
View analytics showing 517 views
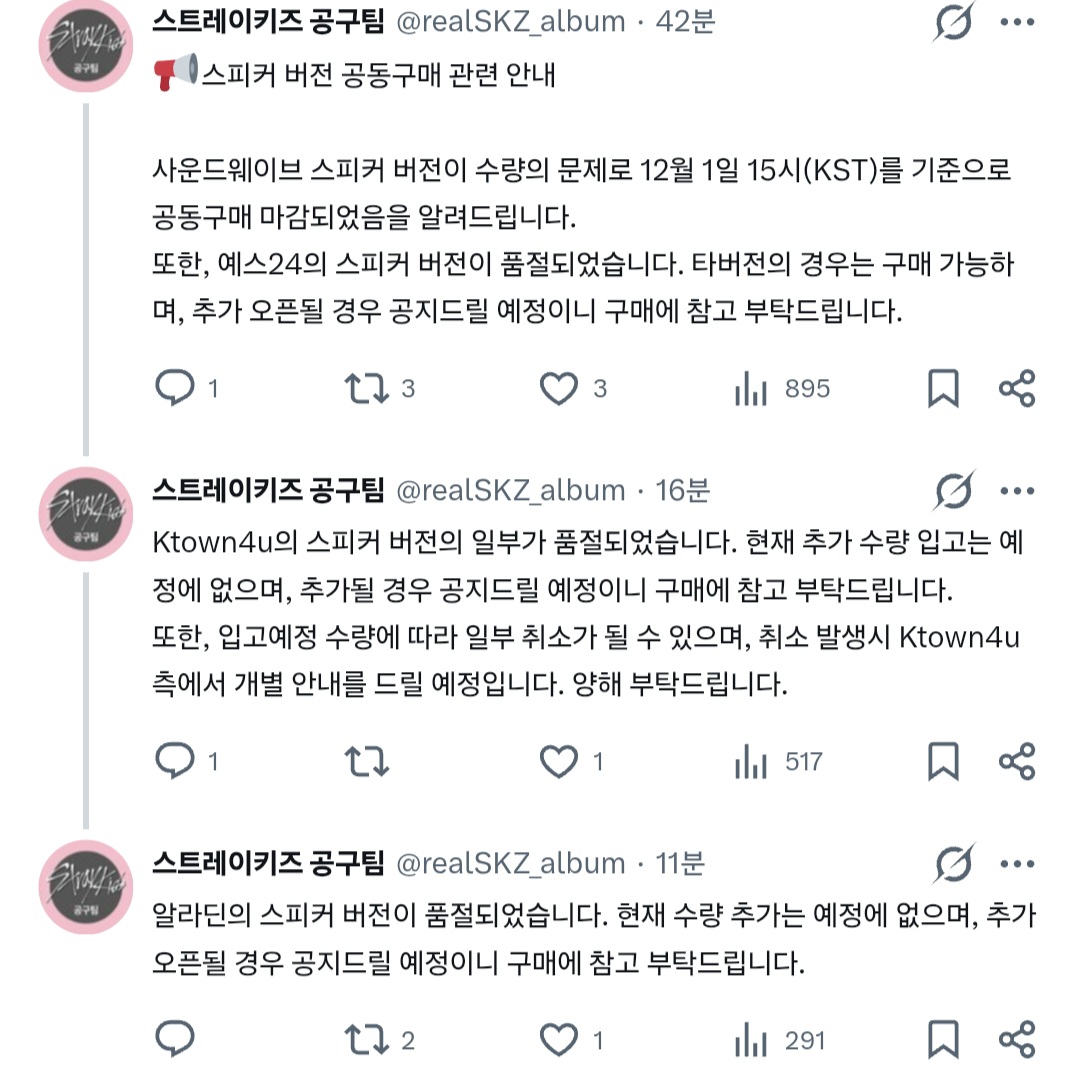coord(751,763)
